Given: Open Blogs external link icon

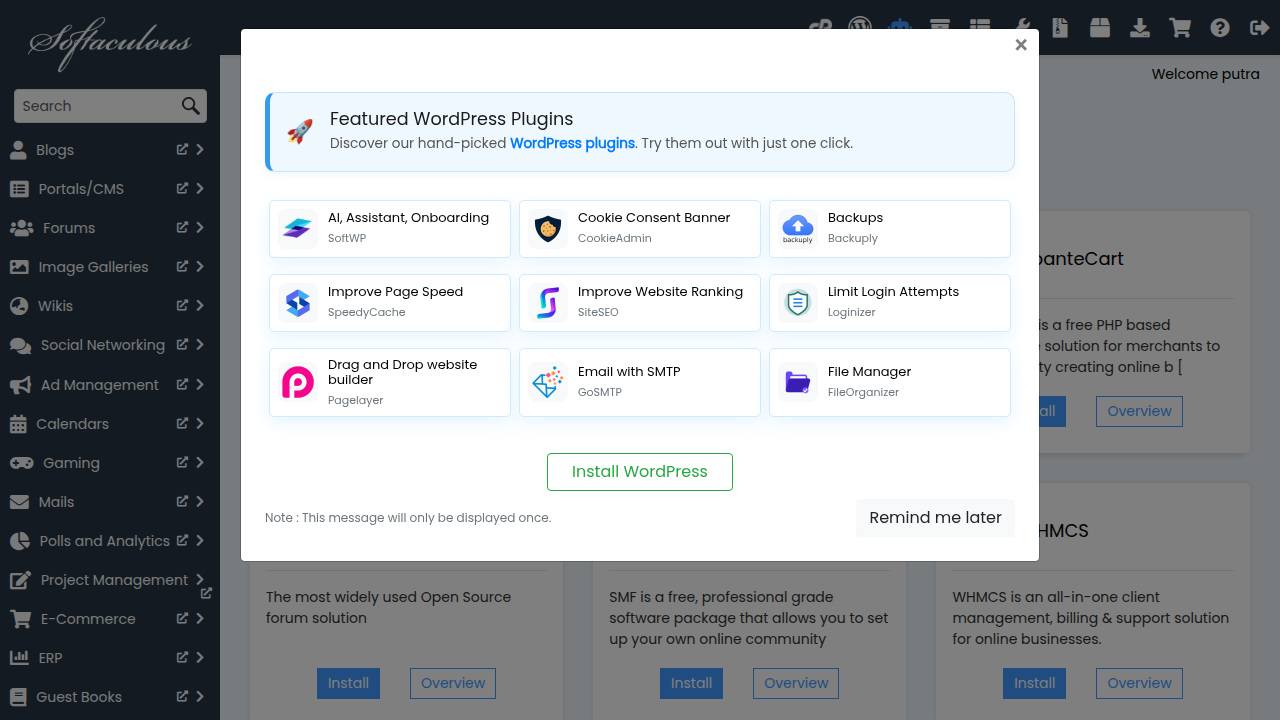Looking at the screenshot, I should [182, 149].
